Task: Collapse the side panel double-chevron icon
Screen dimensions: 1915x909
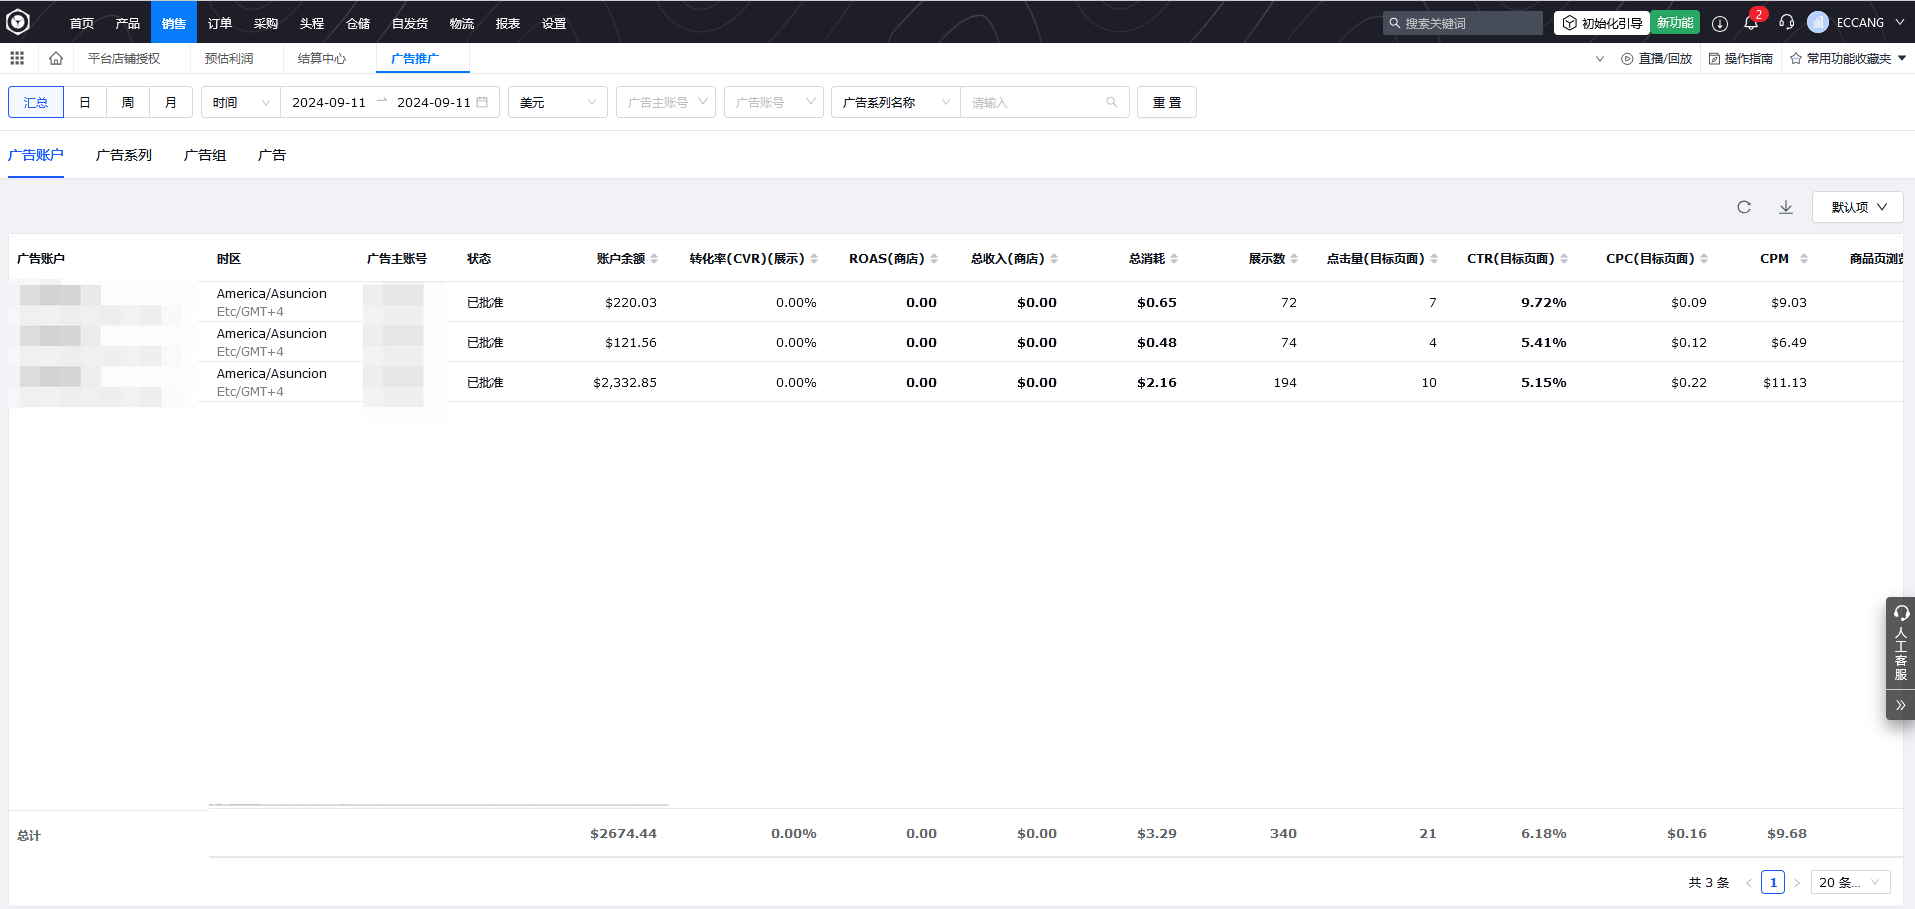Action: click(1900, 705)
